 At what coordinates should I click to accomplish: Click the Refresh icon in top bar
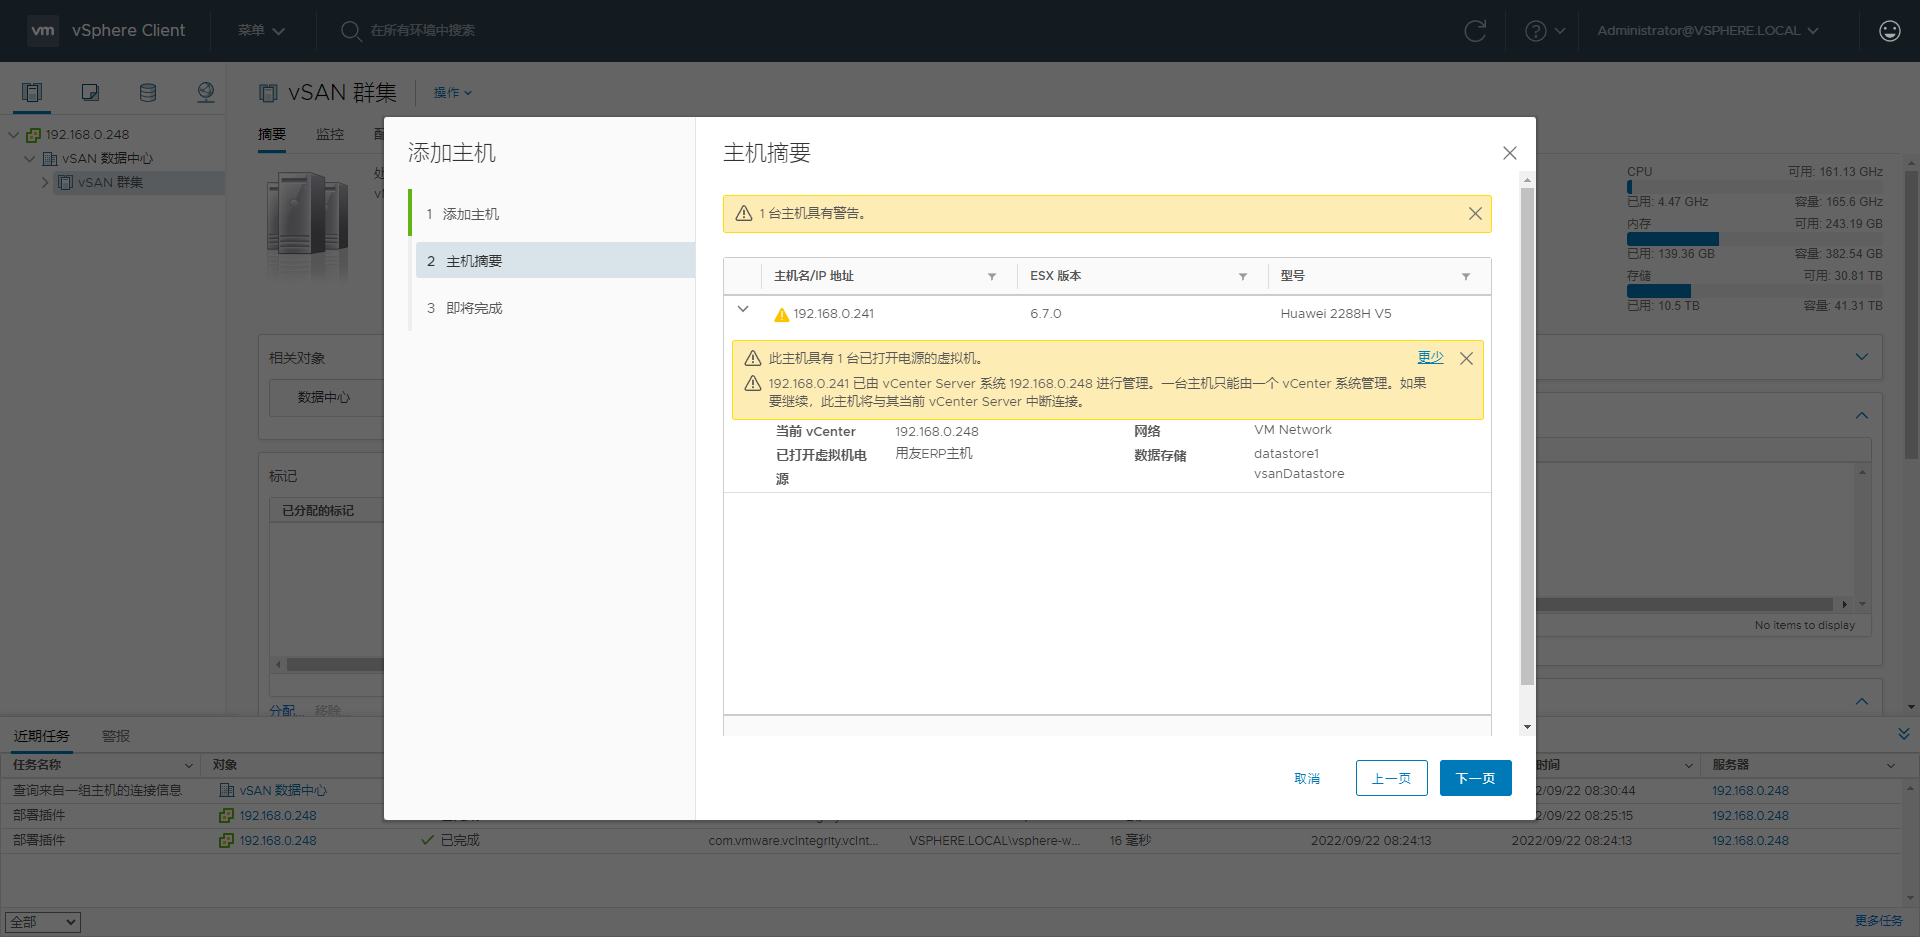click(x=1476, y=30)
